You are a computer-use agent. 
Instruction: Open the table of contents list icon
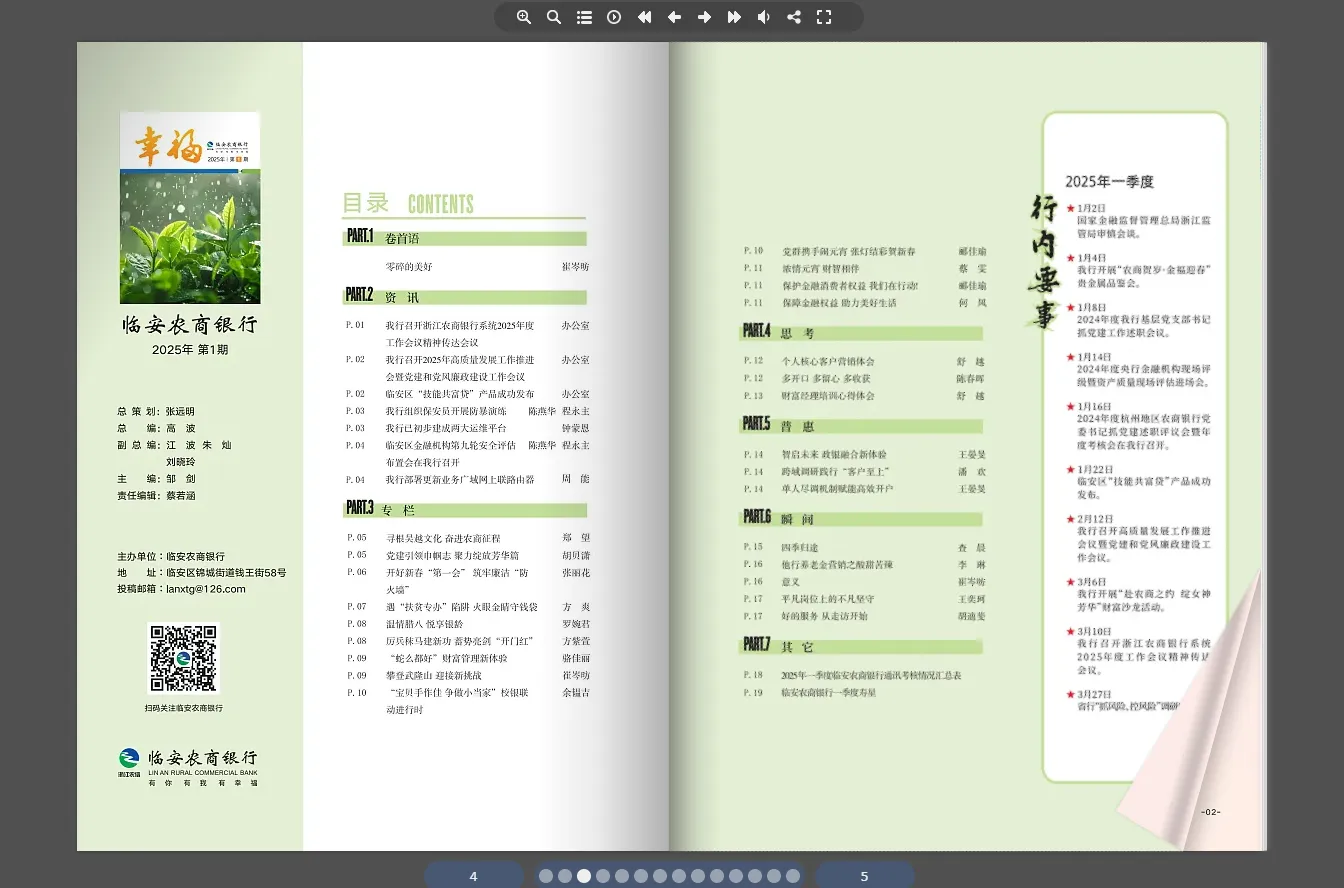tap(584, 17)
